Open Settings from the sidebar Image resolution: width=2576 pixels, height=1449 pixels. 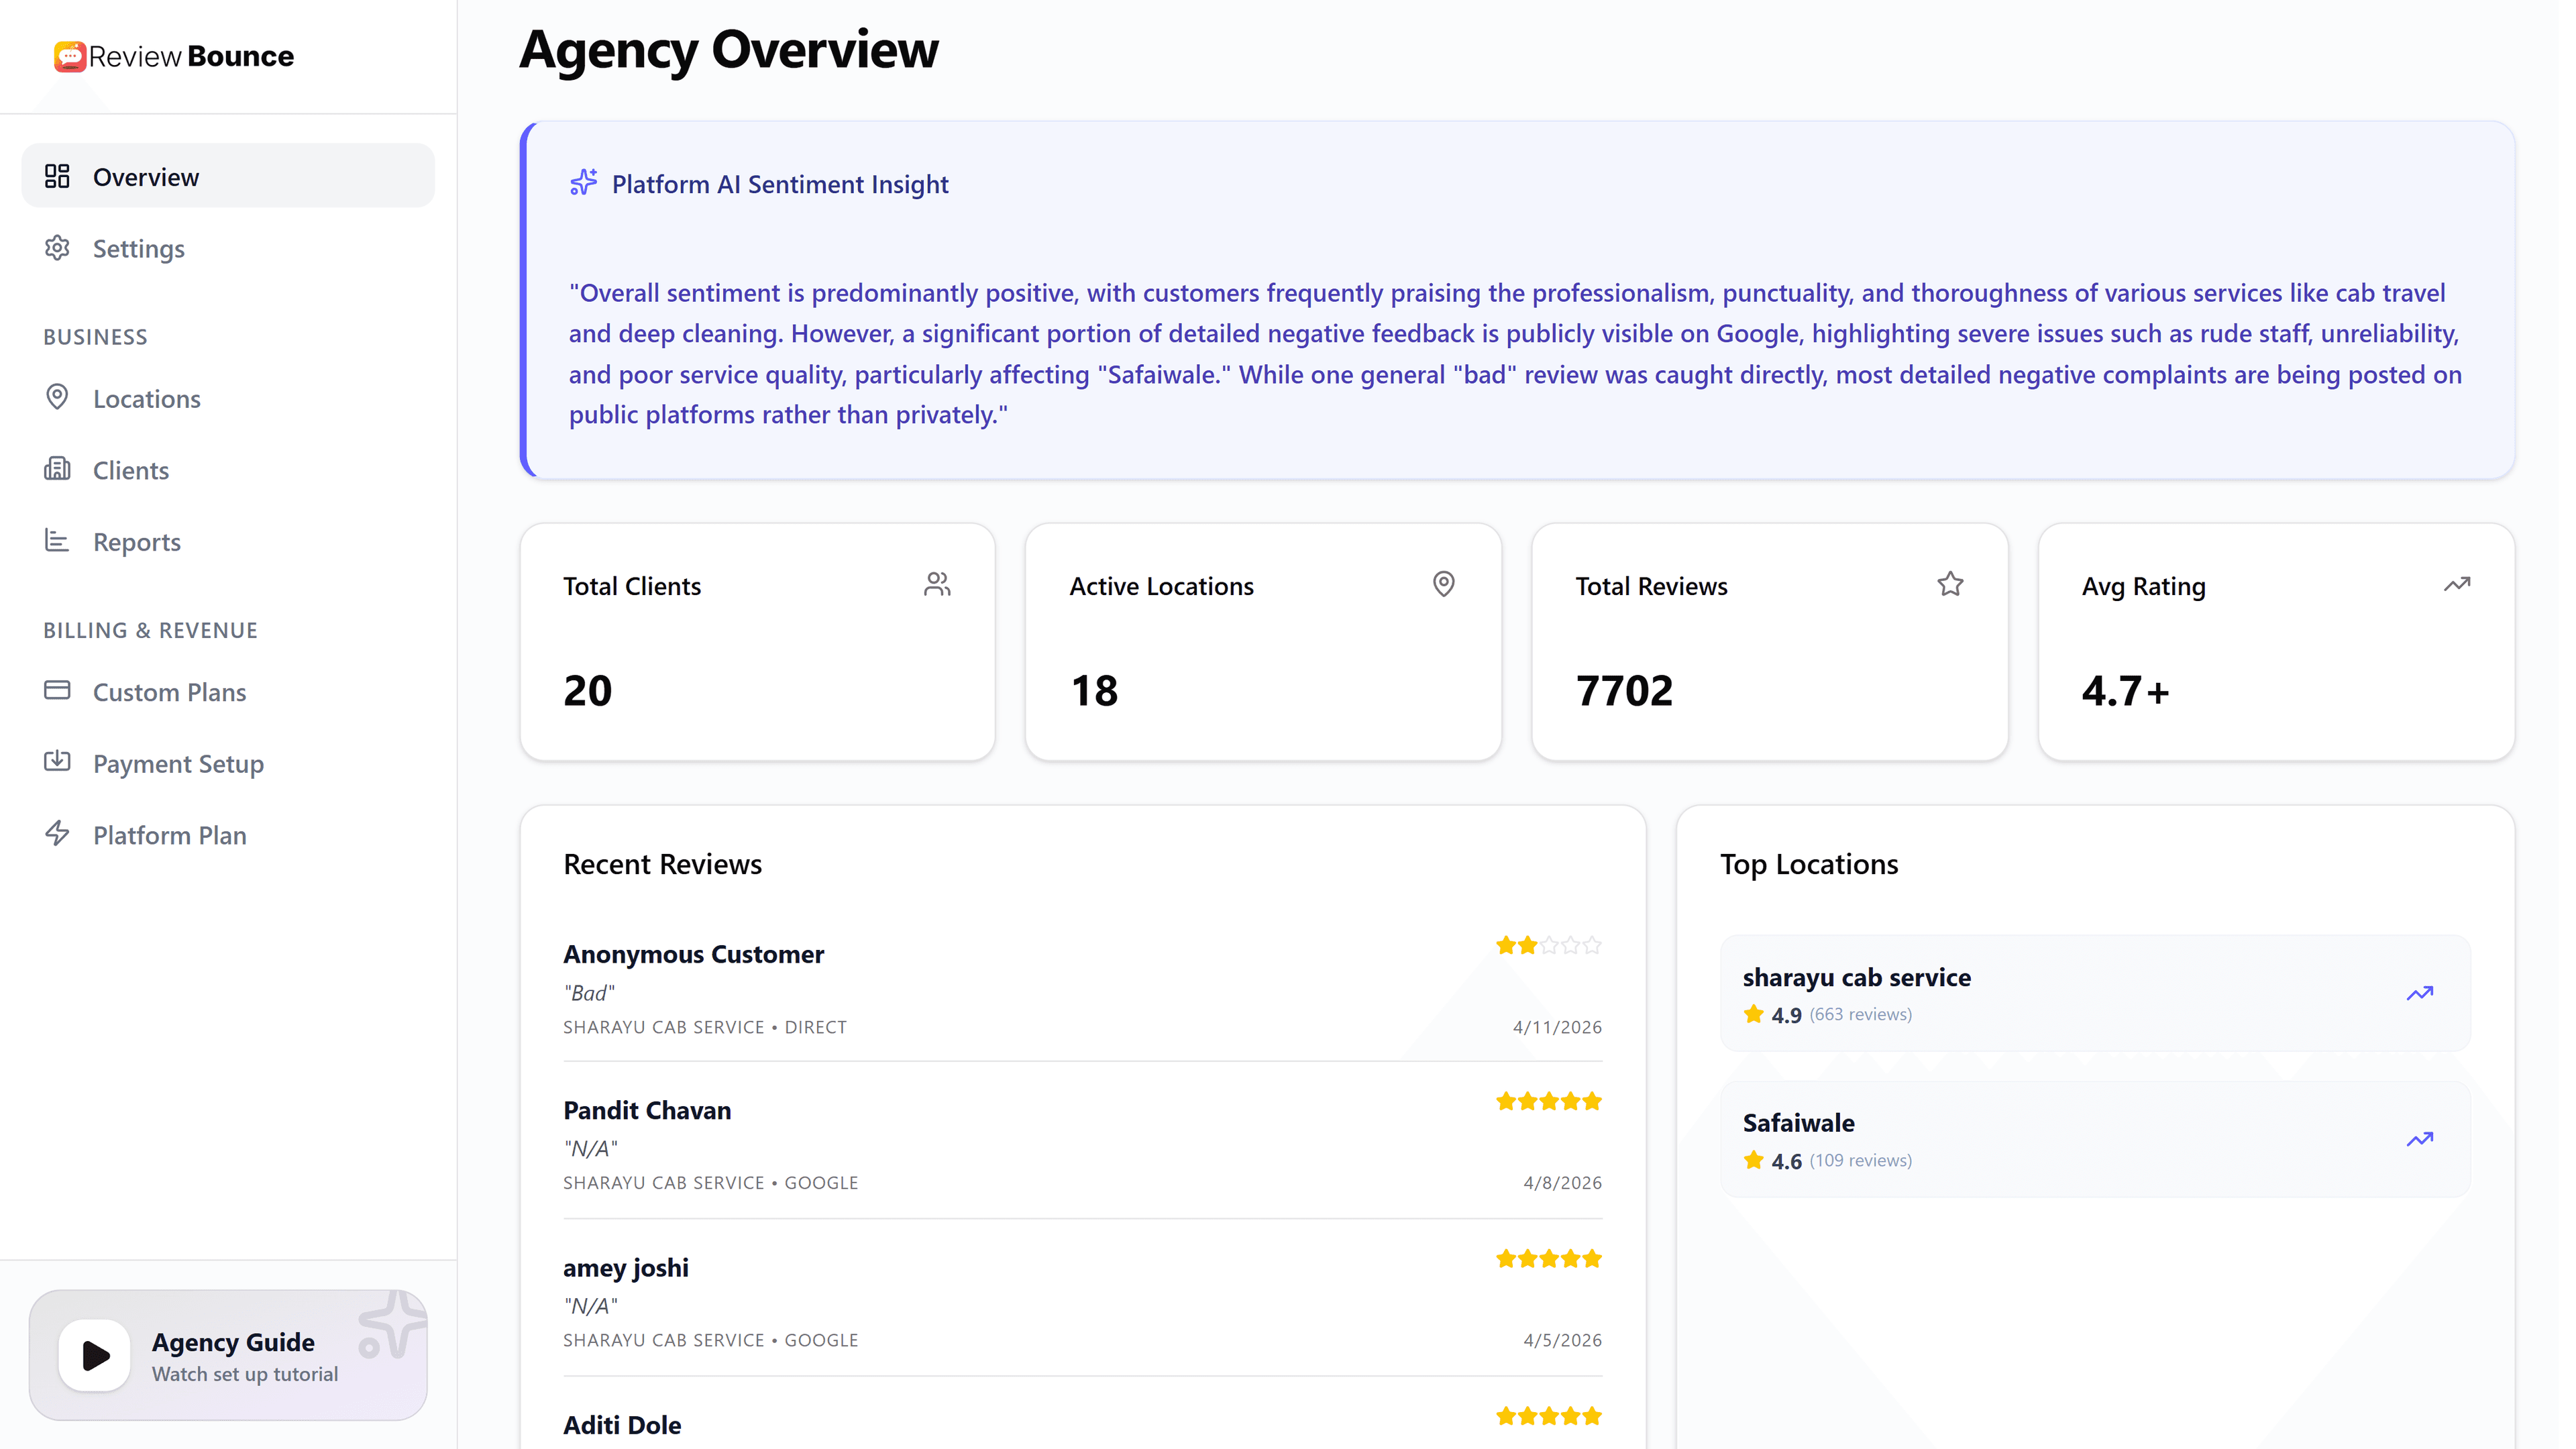click(x=228, y=248)
